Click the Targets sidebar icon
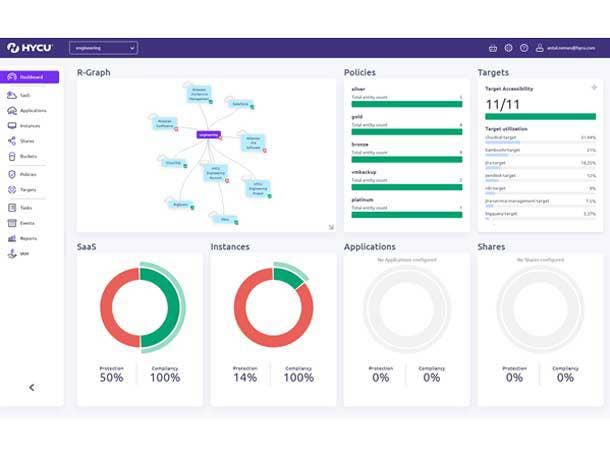 tap(11, 189)
